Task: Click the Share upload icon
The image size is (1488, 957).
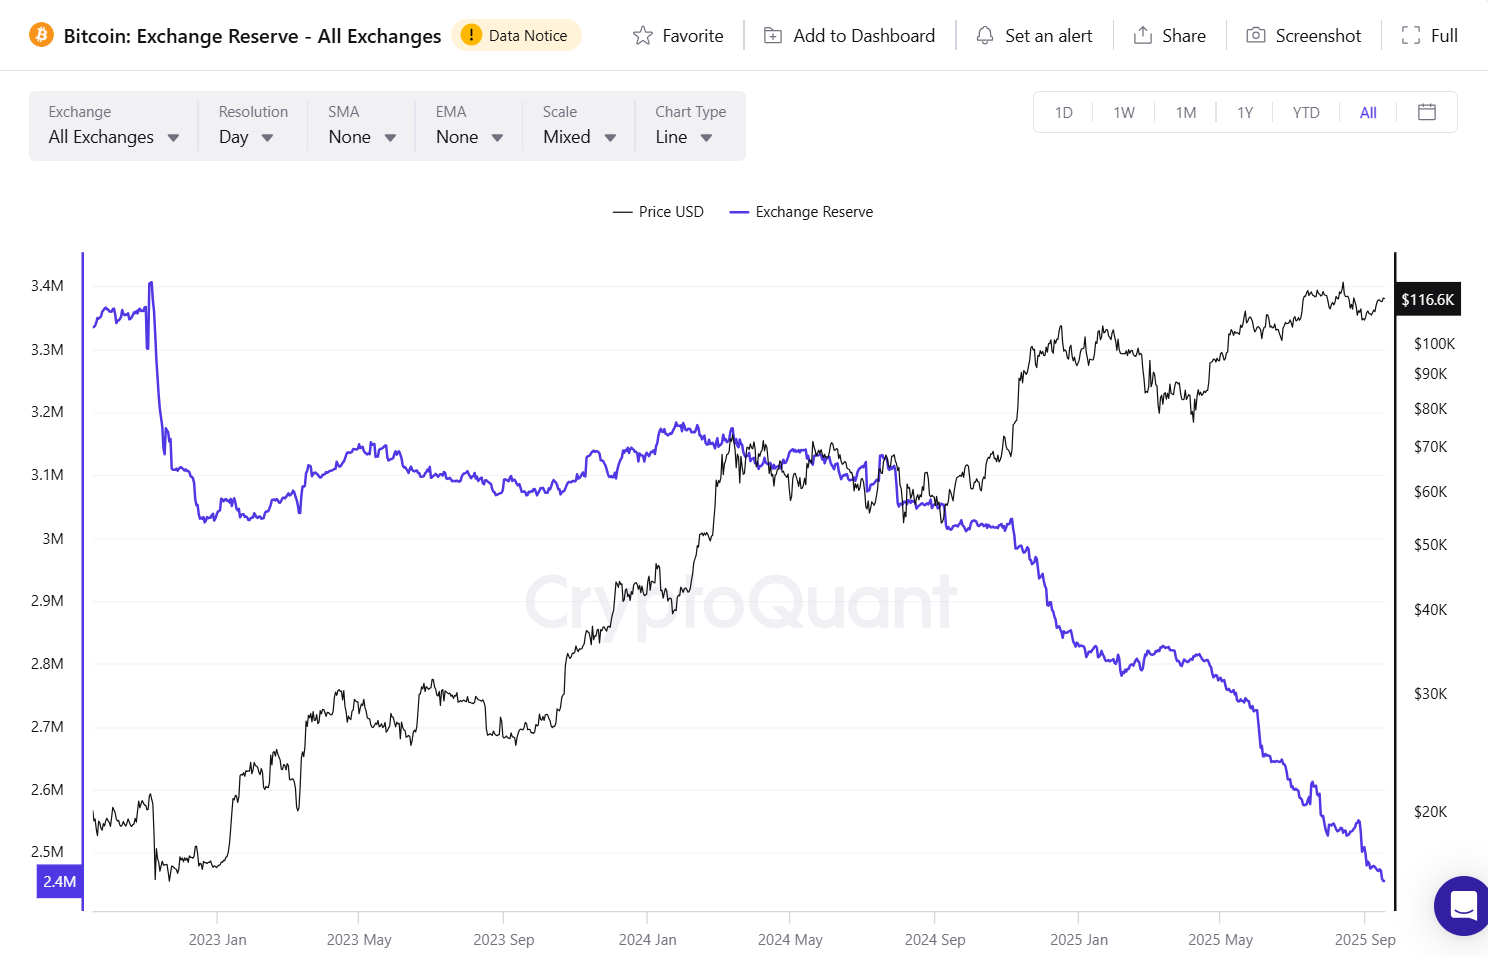Action: [x=1143, y=36]
